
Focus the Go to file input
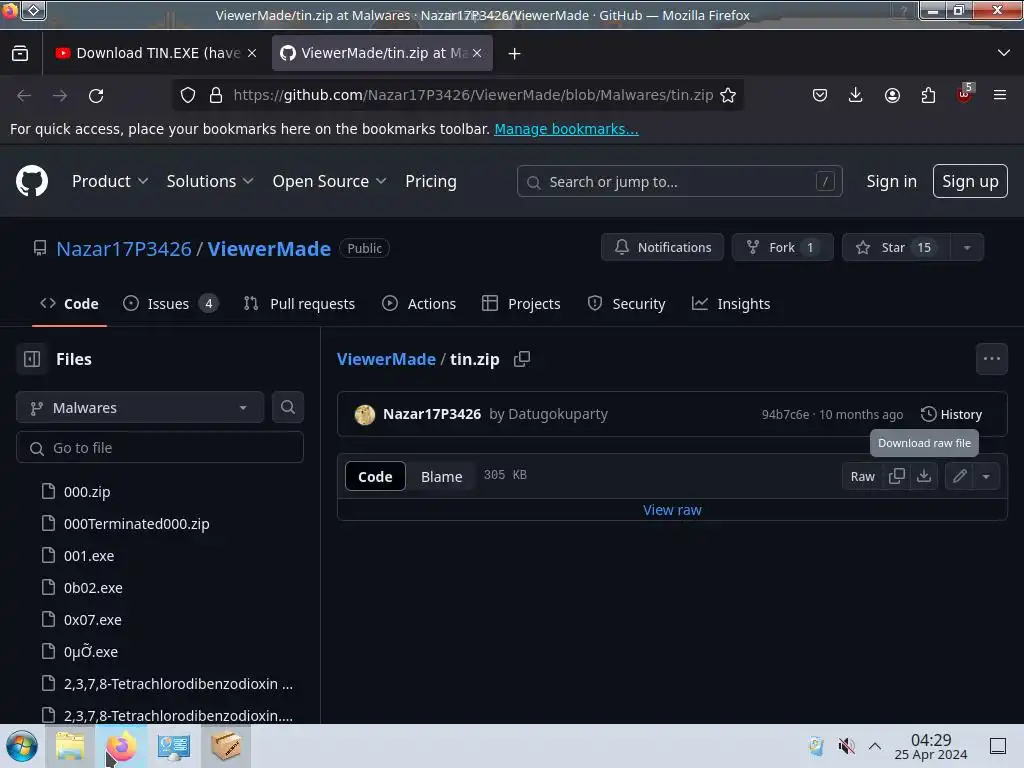(x=160, y=447)
